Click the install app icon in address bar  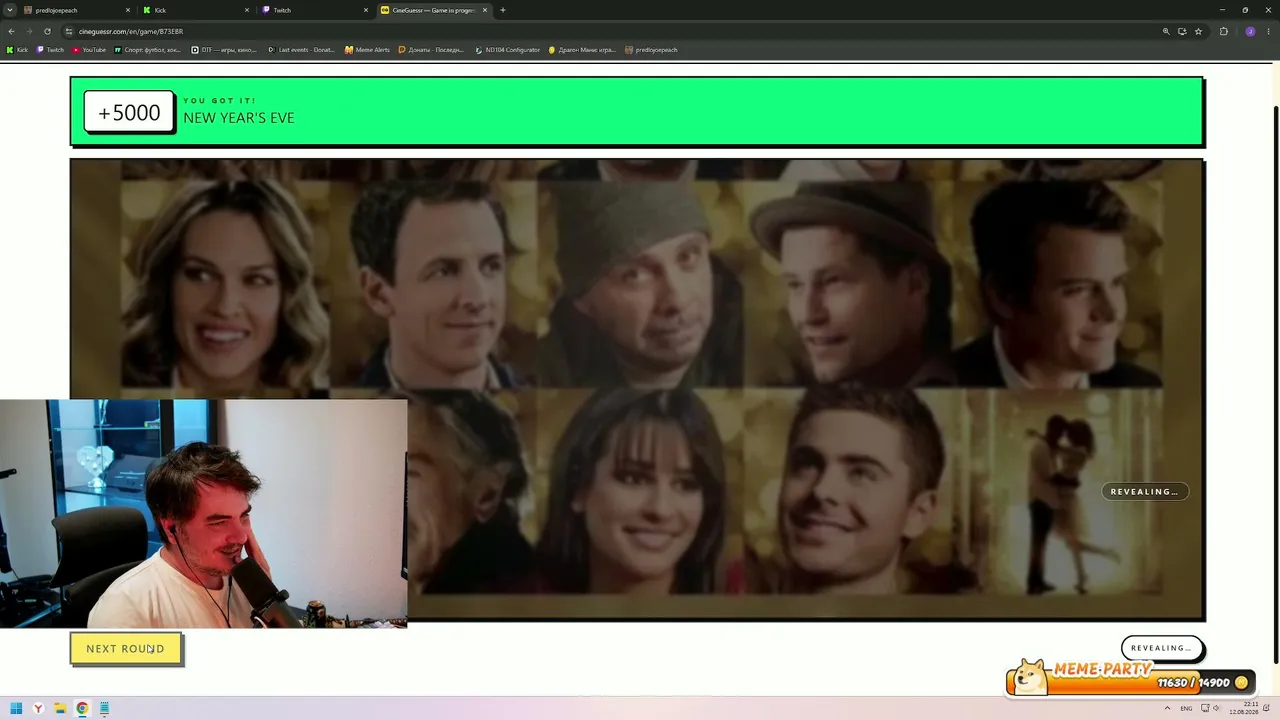tap(1182, 31)
